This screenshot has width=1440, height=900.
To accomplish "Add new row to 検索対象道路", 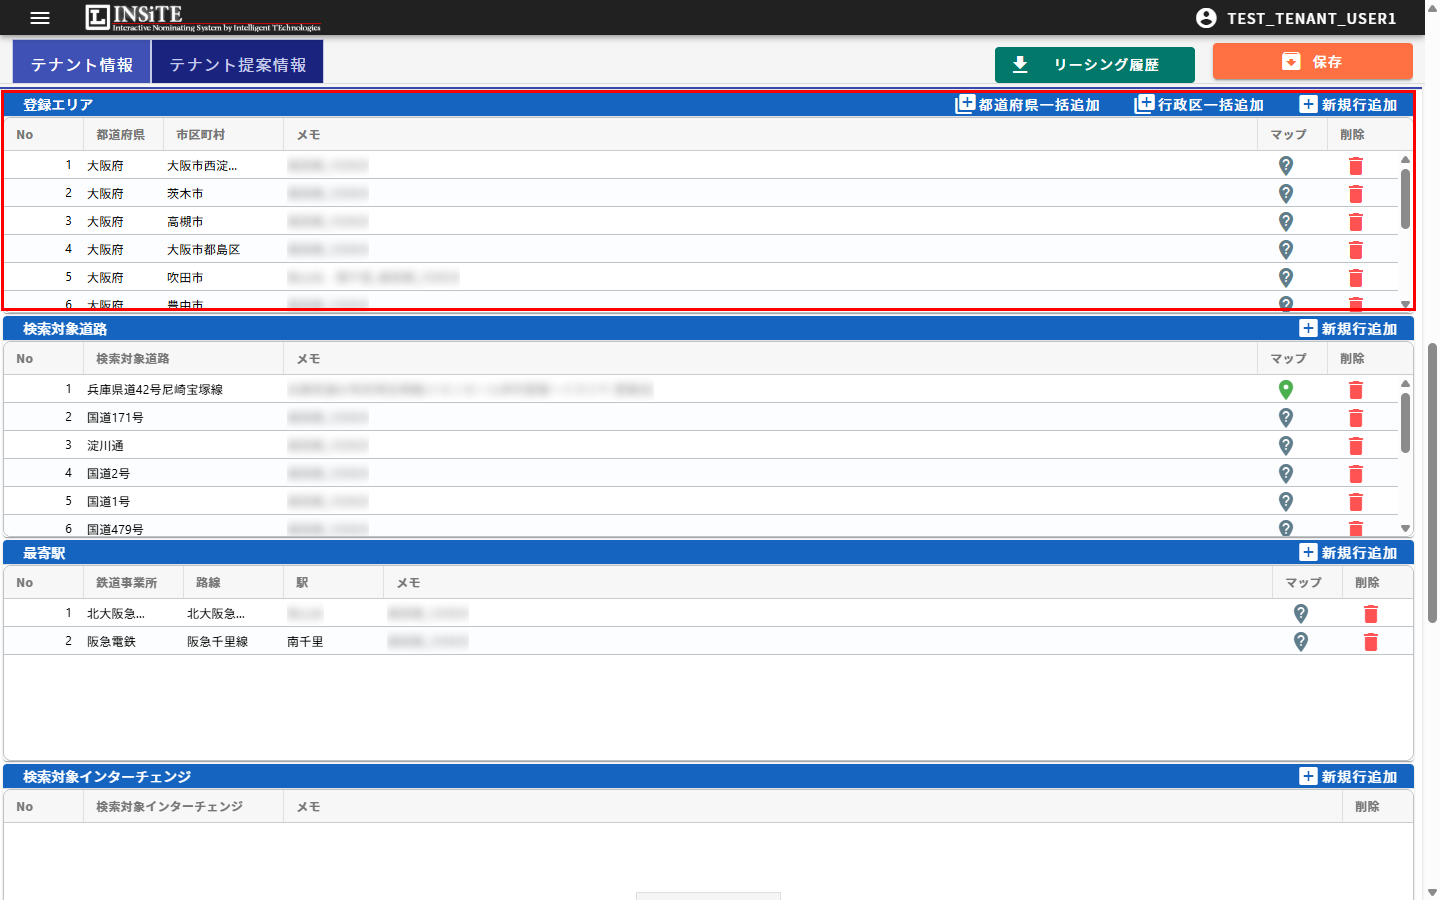I will click(1348, 329).
